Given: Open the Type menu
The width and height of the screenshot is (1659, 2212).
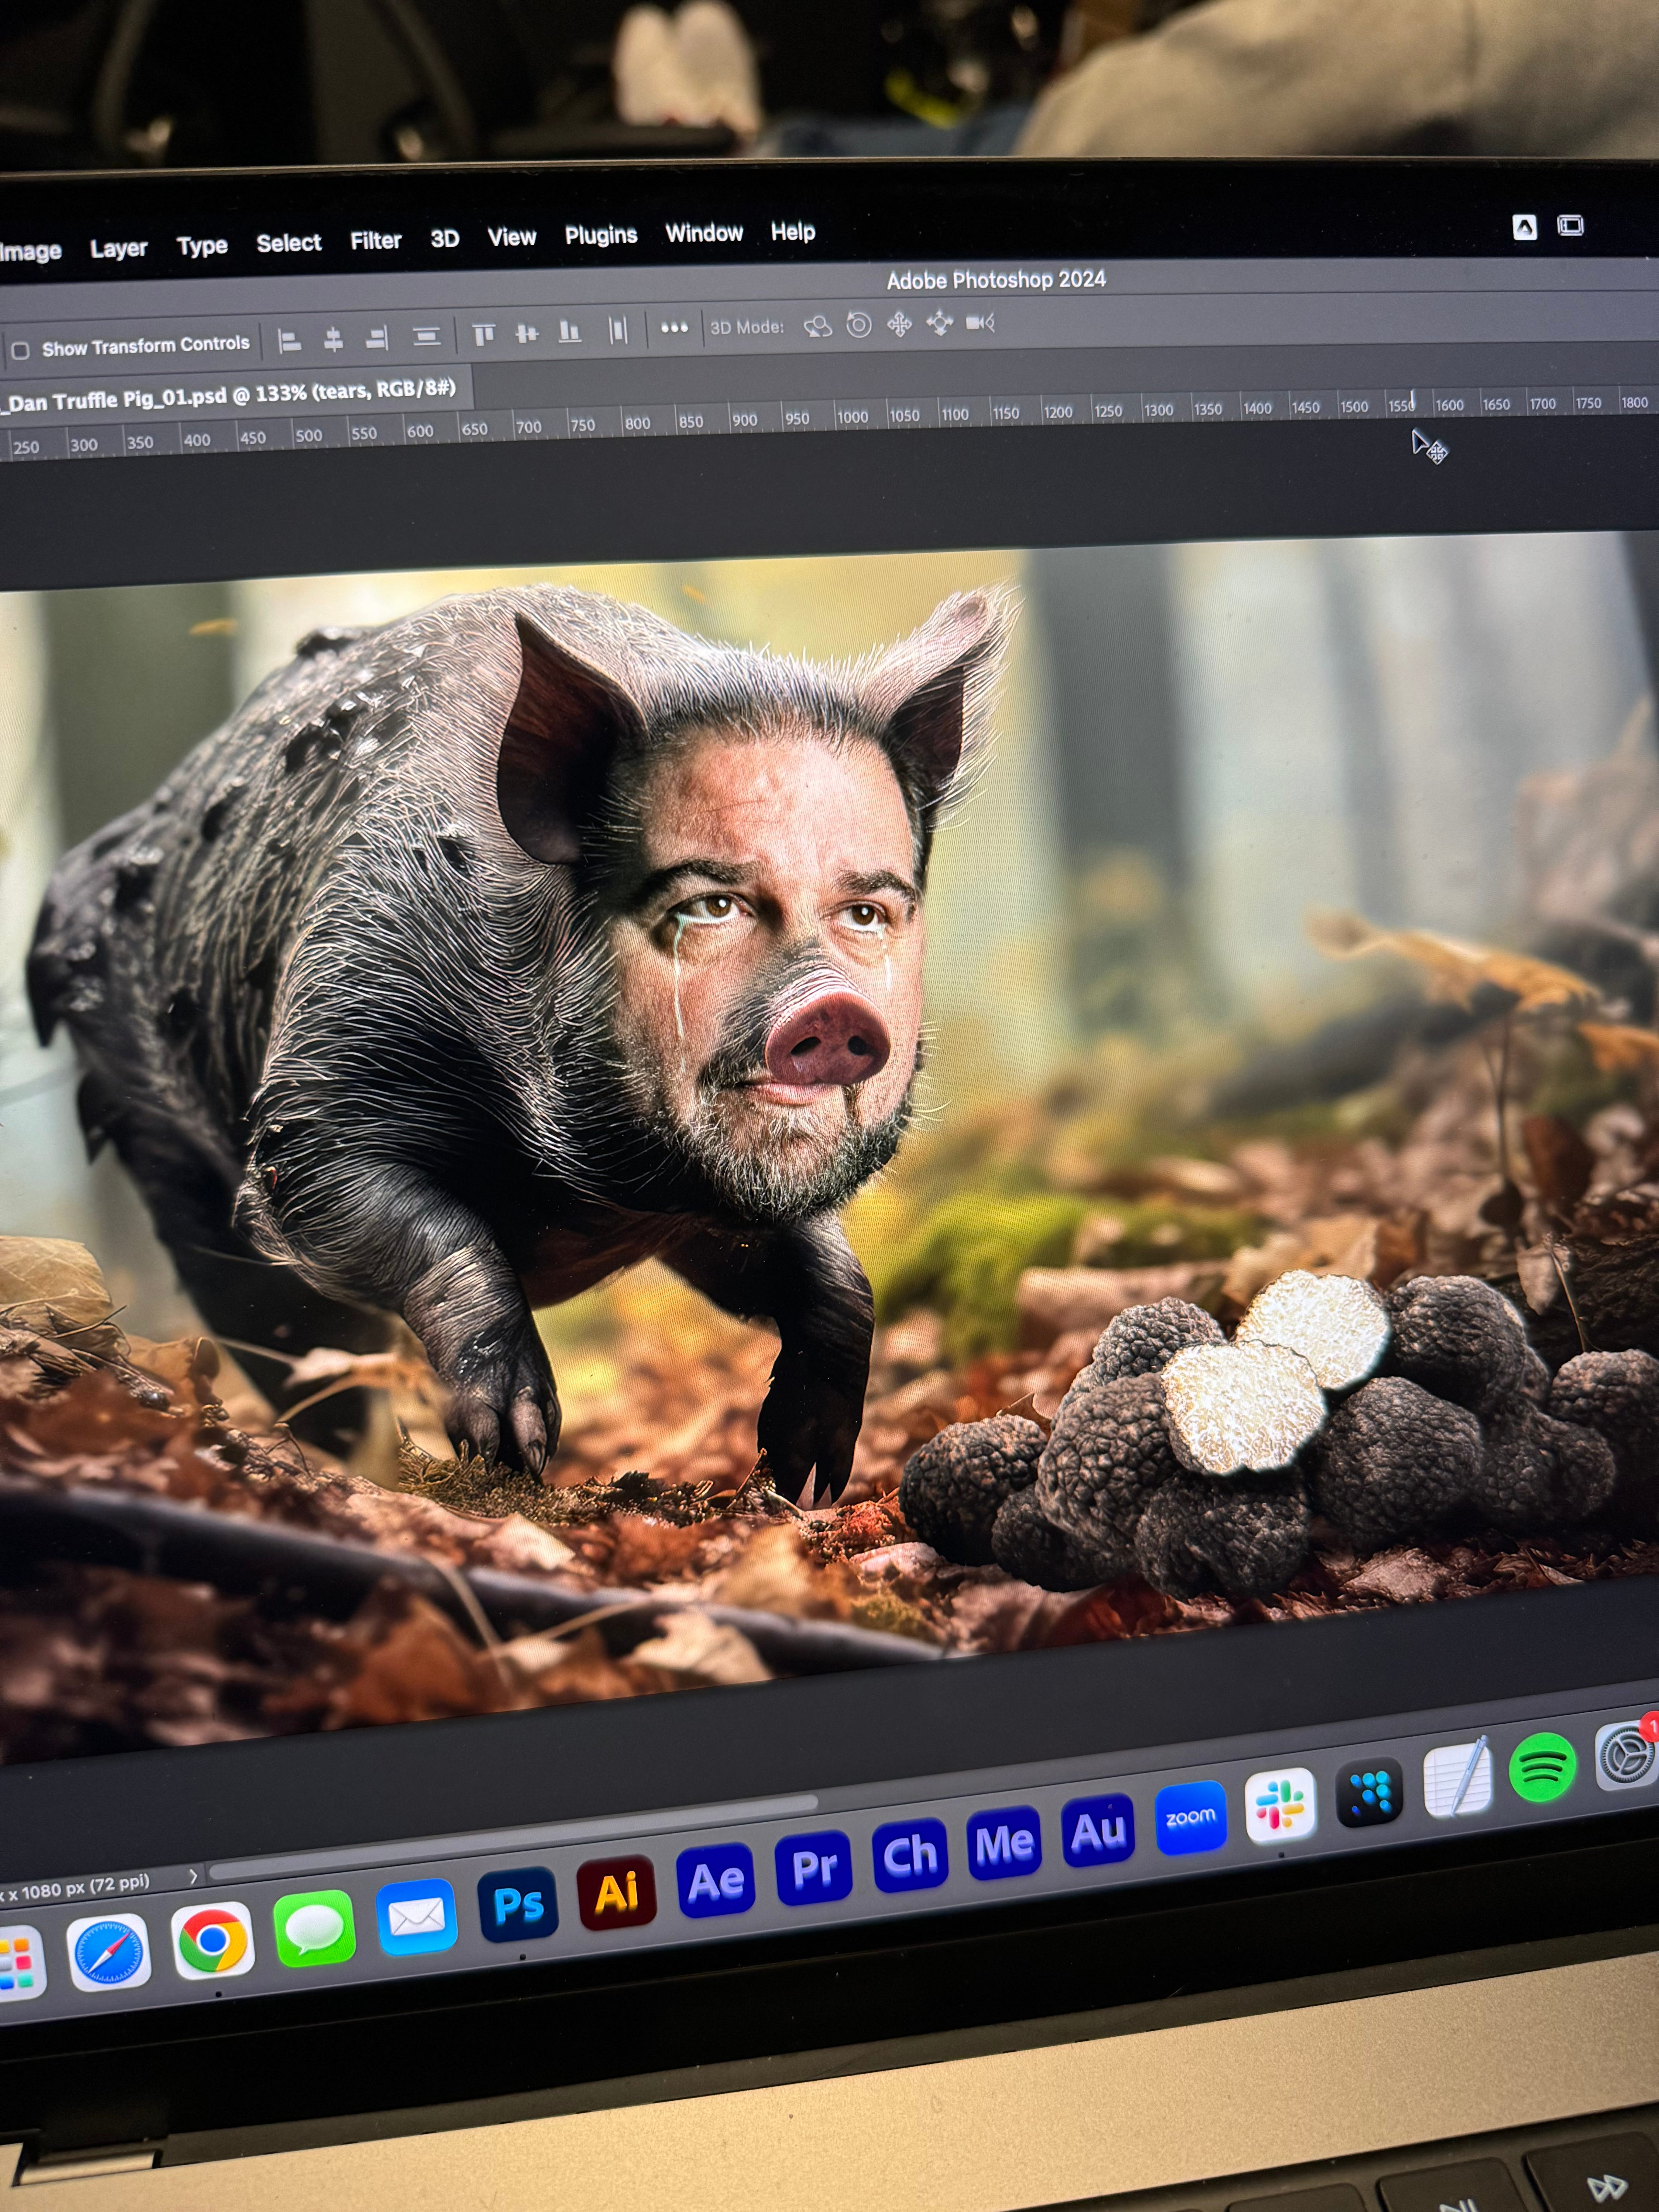Looking at the screenshot, I should pos(202,246).
